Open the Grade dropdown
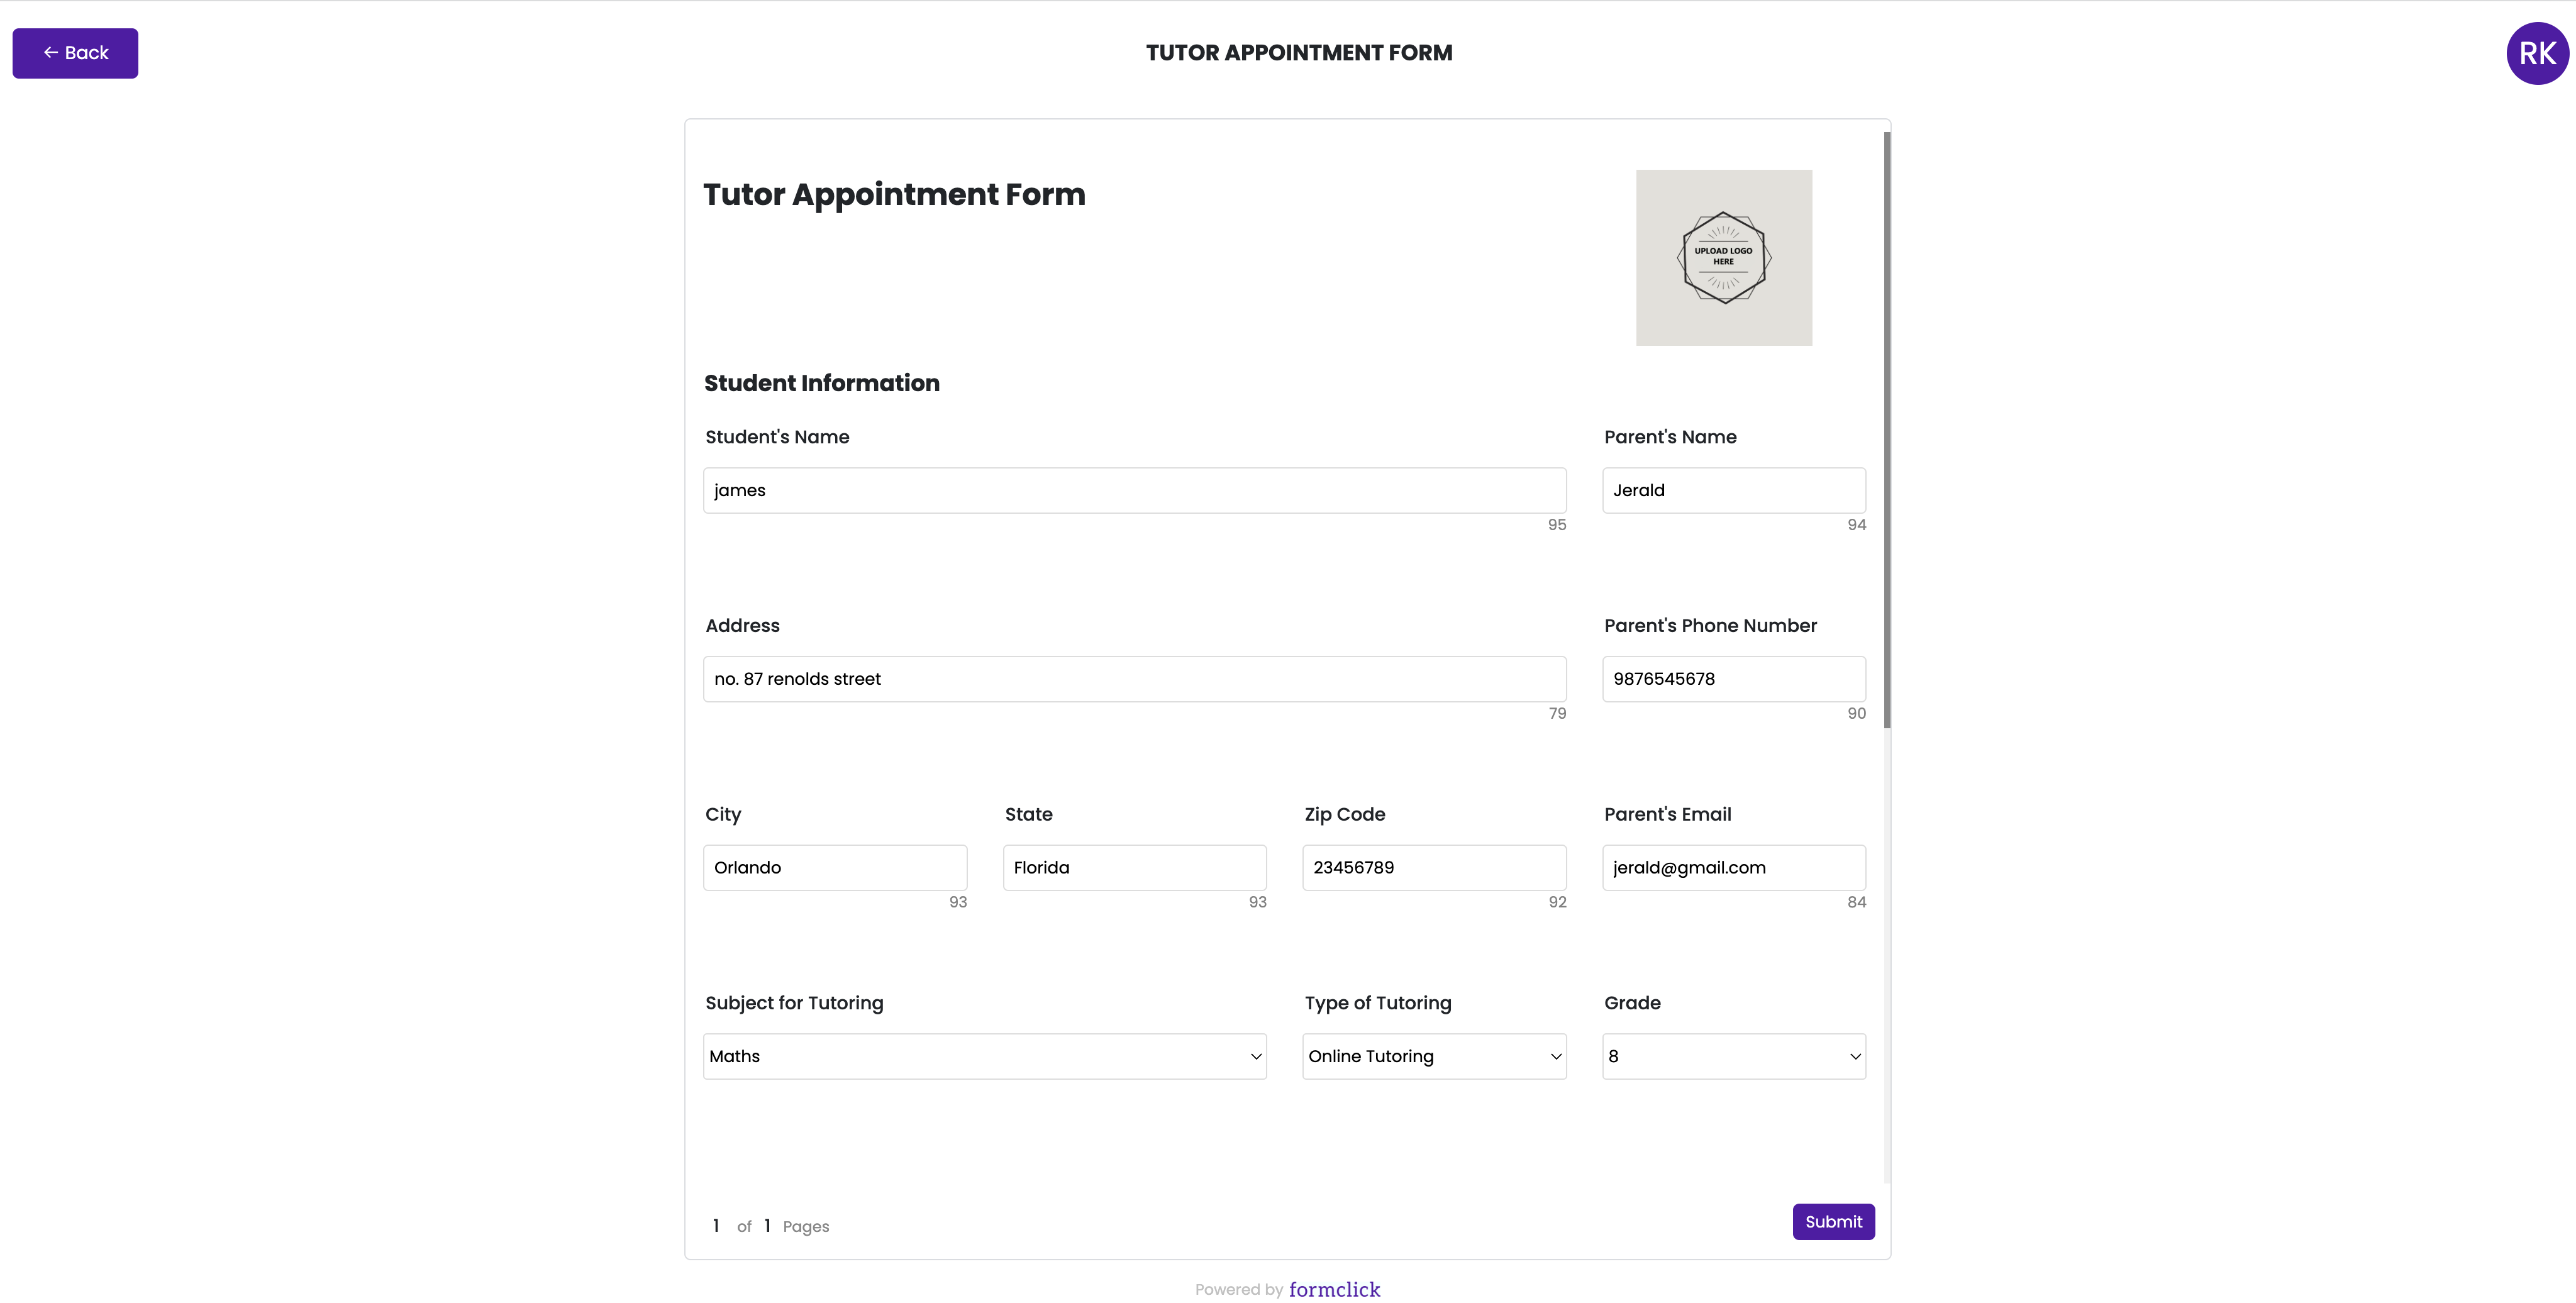Image resolution: width=2576 pixels, height=1303 pixels. pyautogui.click(x=1733, y=1056)
